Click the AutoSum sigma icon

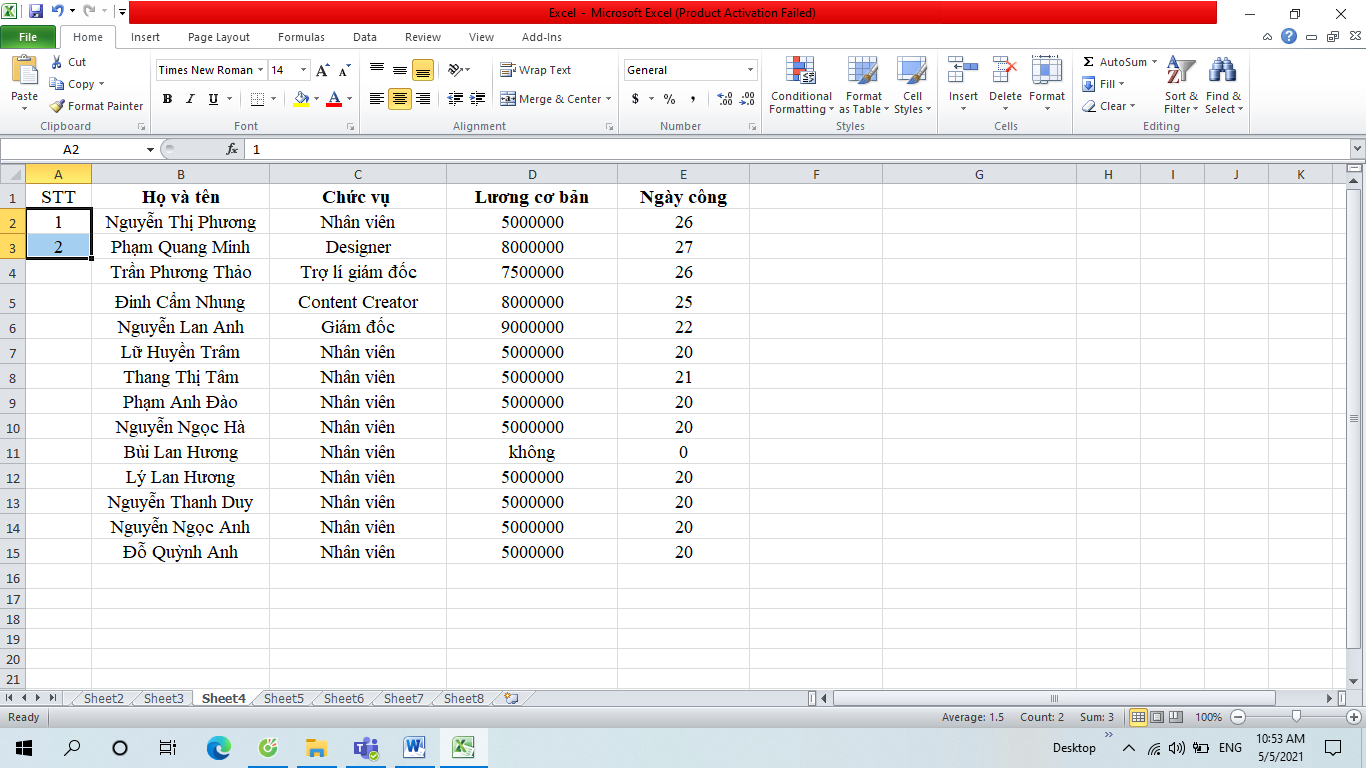1089,62
